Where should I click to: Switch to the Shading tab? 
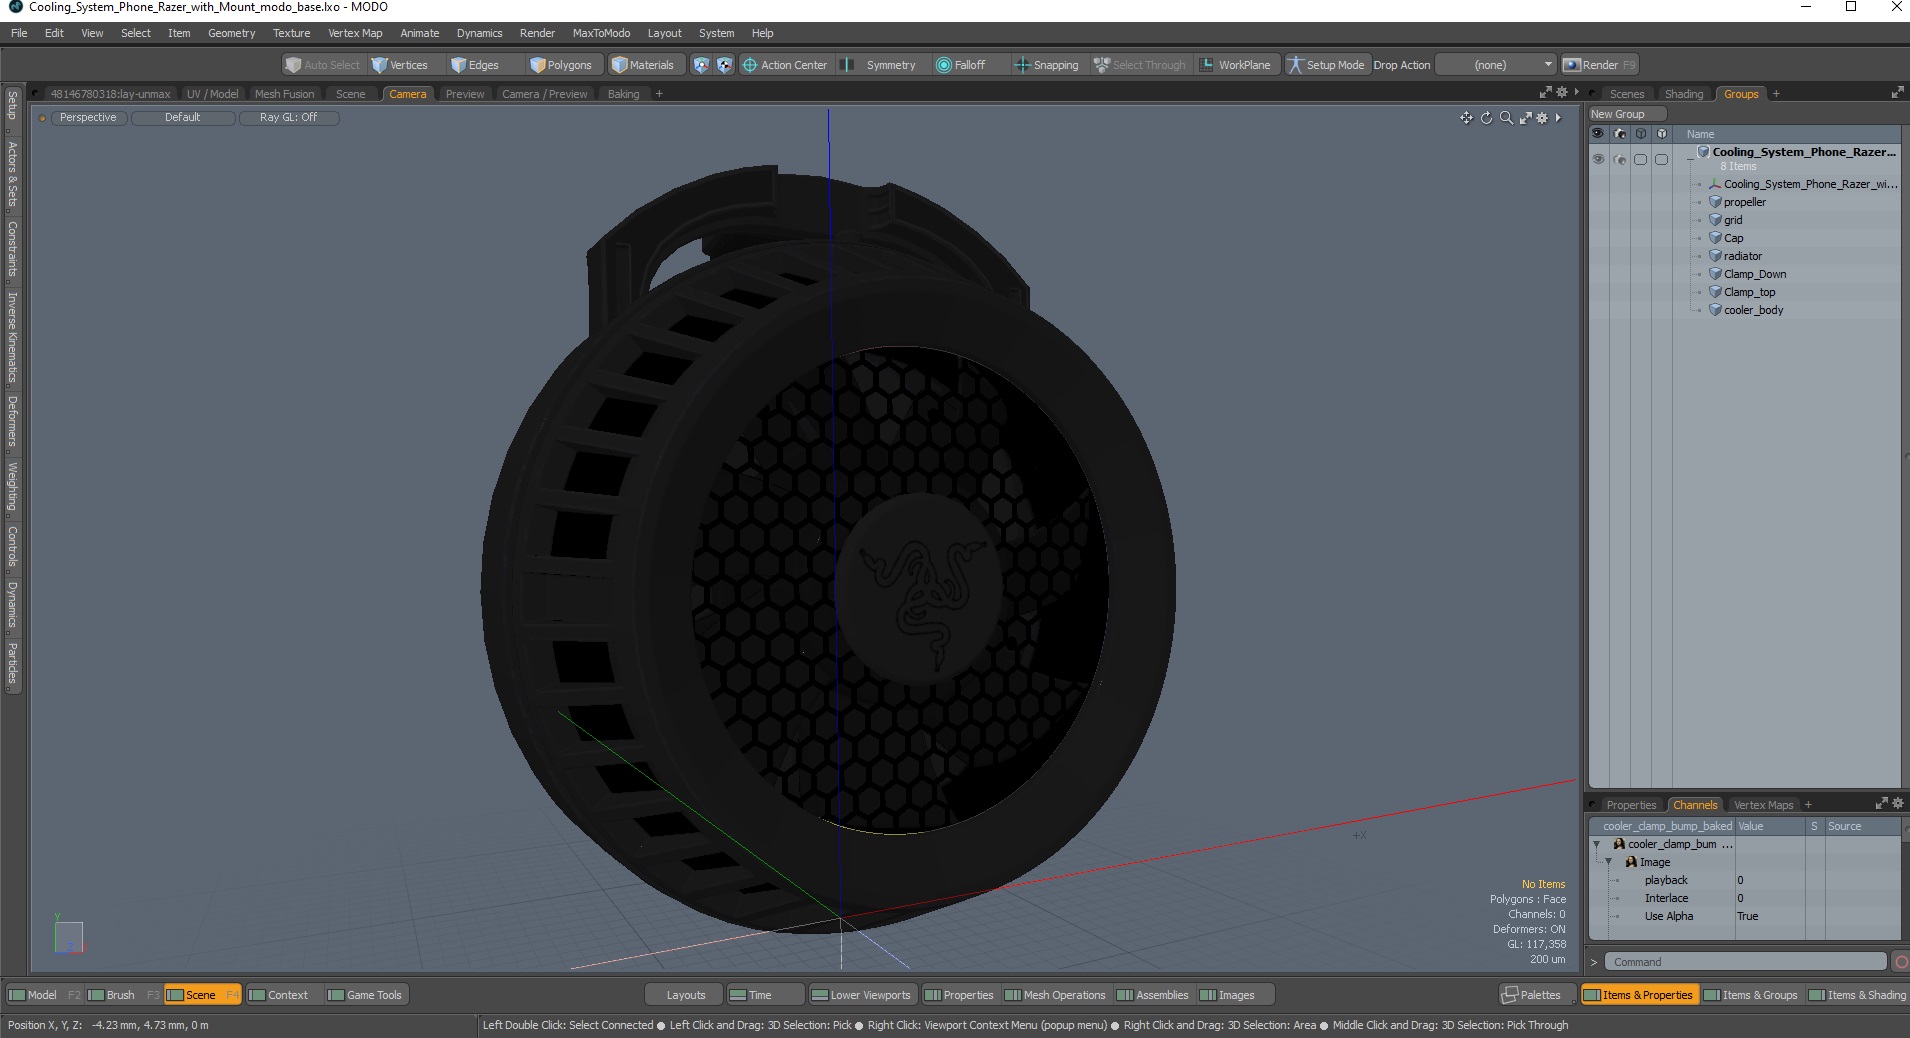1683,94
